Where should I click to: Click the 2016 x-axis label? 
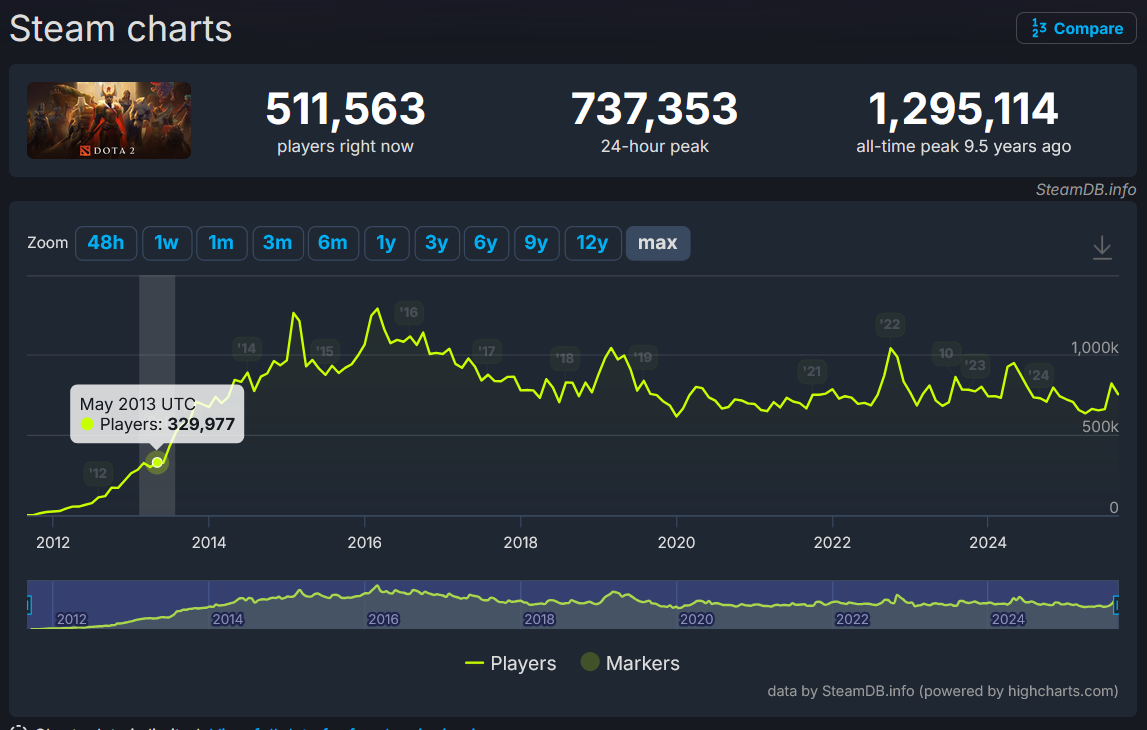(x=364, y=543)
